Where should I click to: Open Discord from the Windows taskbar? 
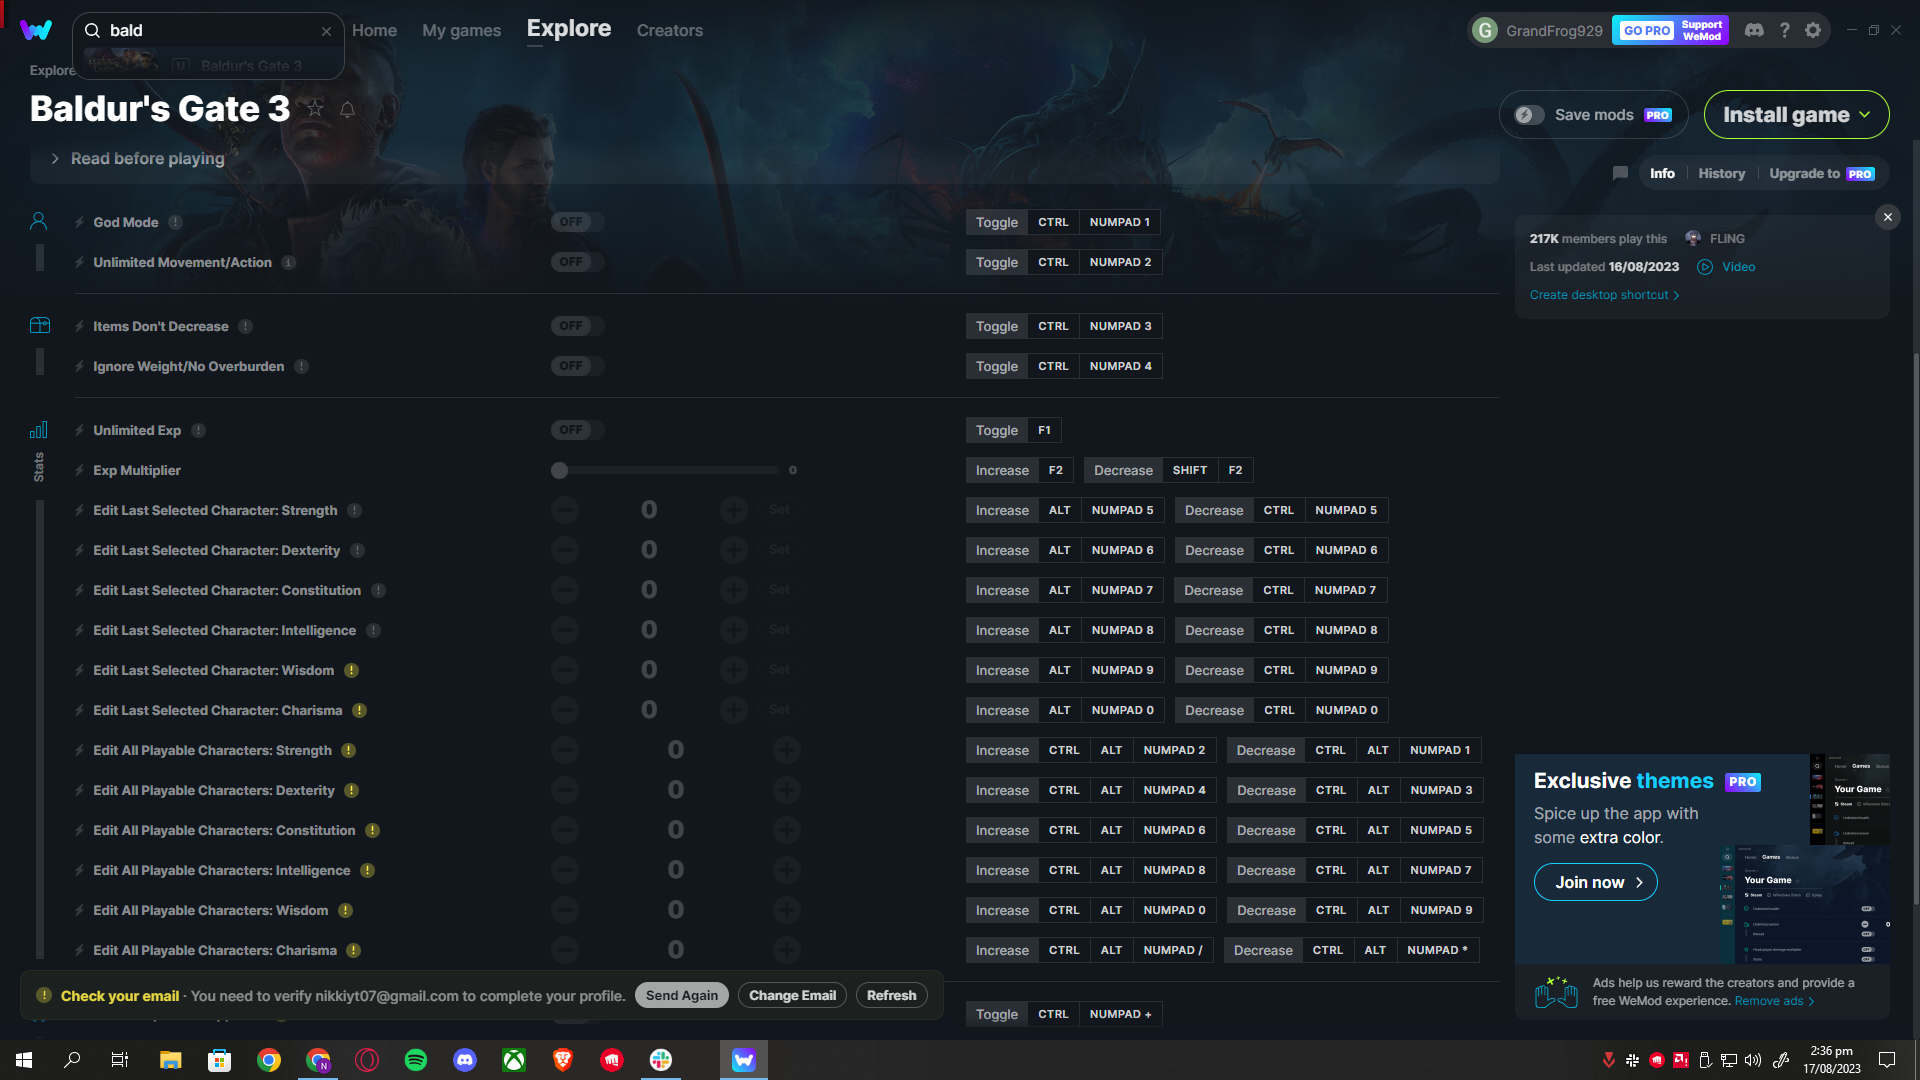(x=465, y=1060)
